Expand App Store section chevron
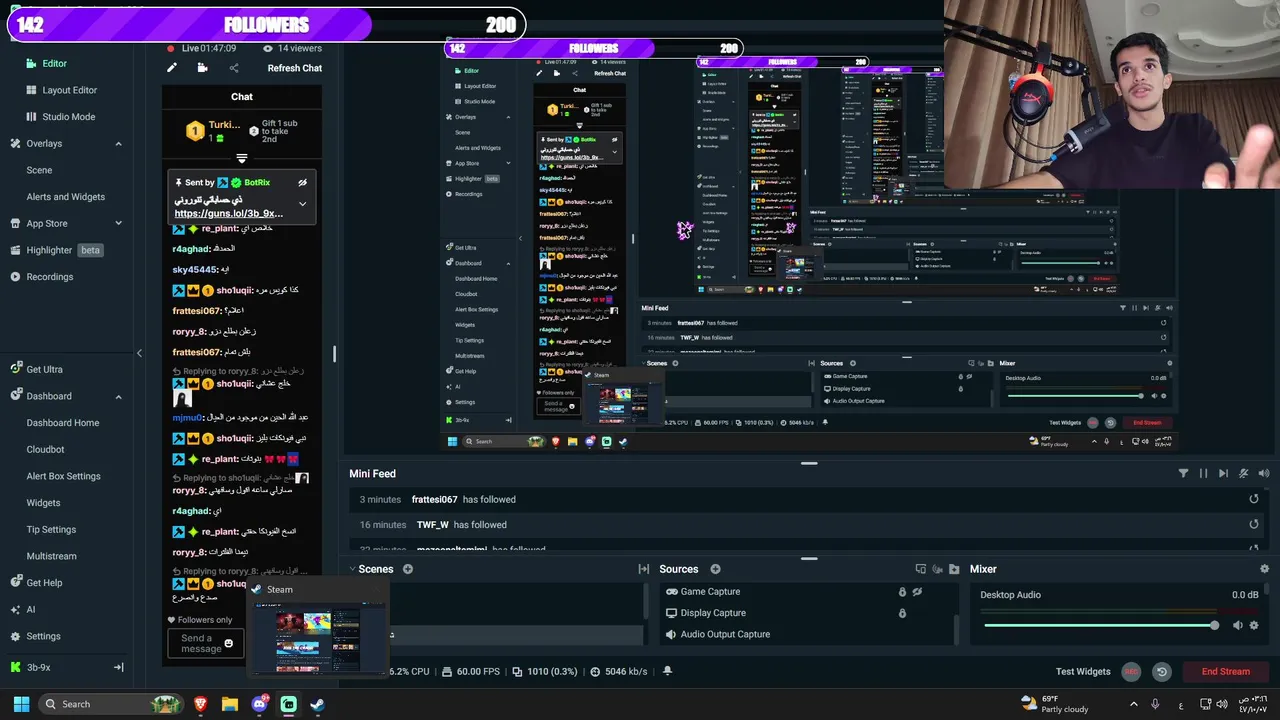This screenshot has height=720, width=1280. coord(118,223)
